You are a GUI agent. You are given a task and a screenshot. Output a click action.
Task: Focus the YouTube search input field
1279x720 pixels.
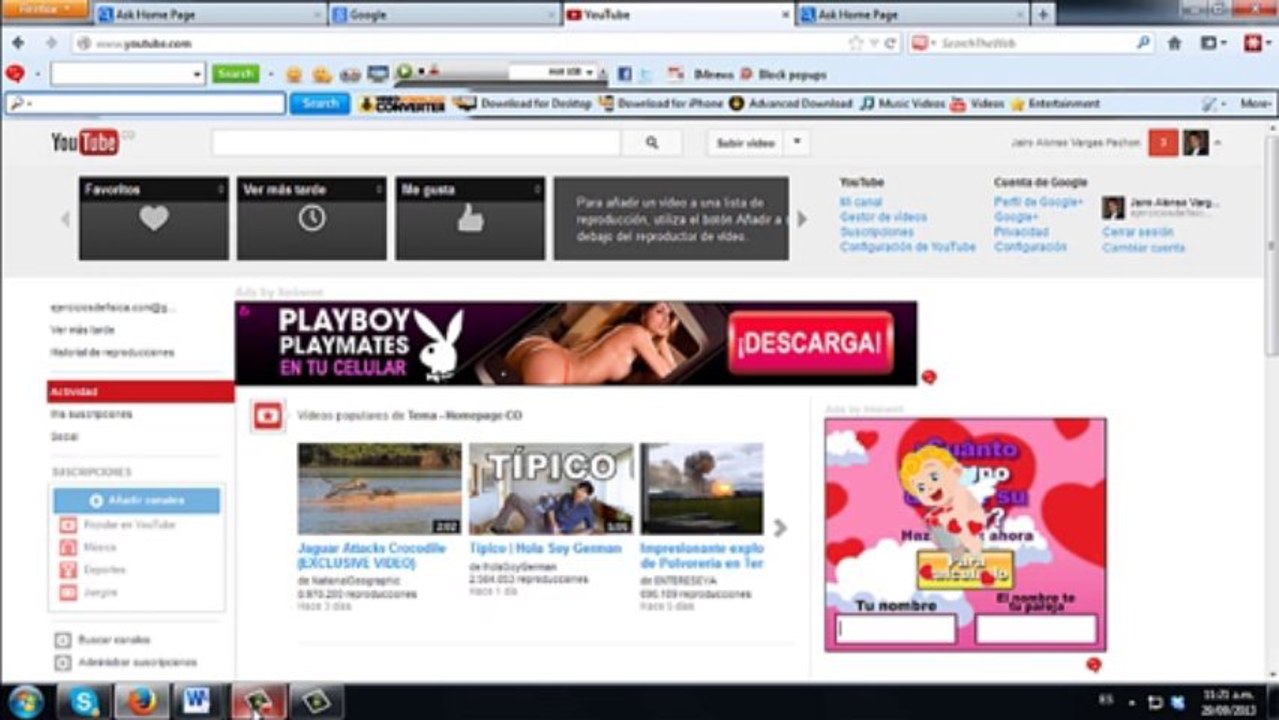click(x=416, y=143)
